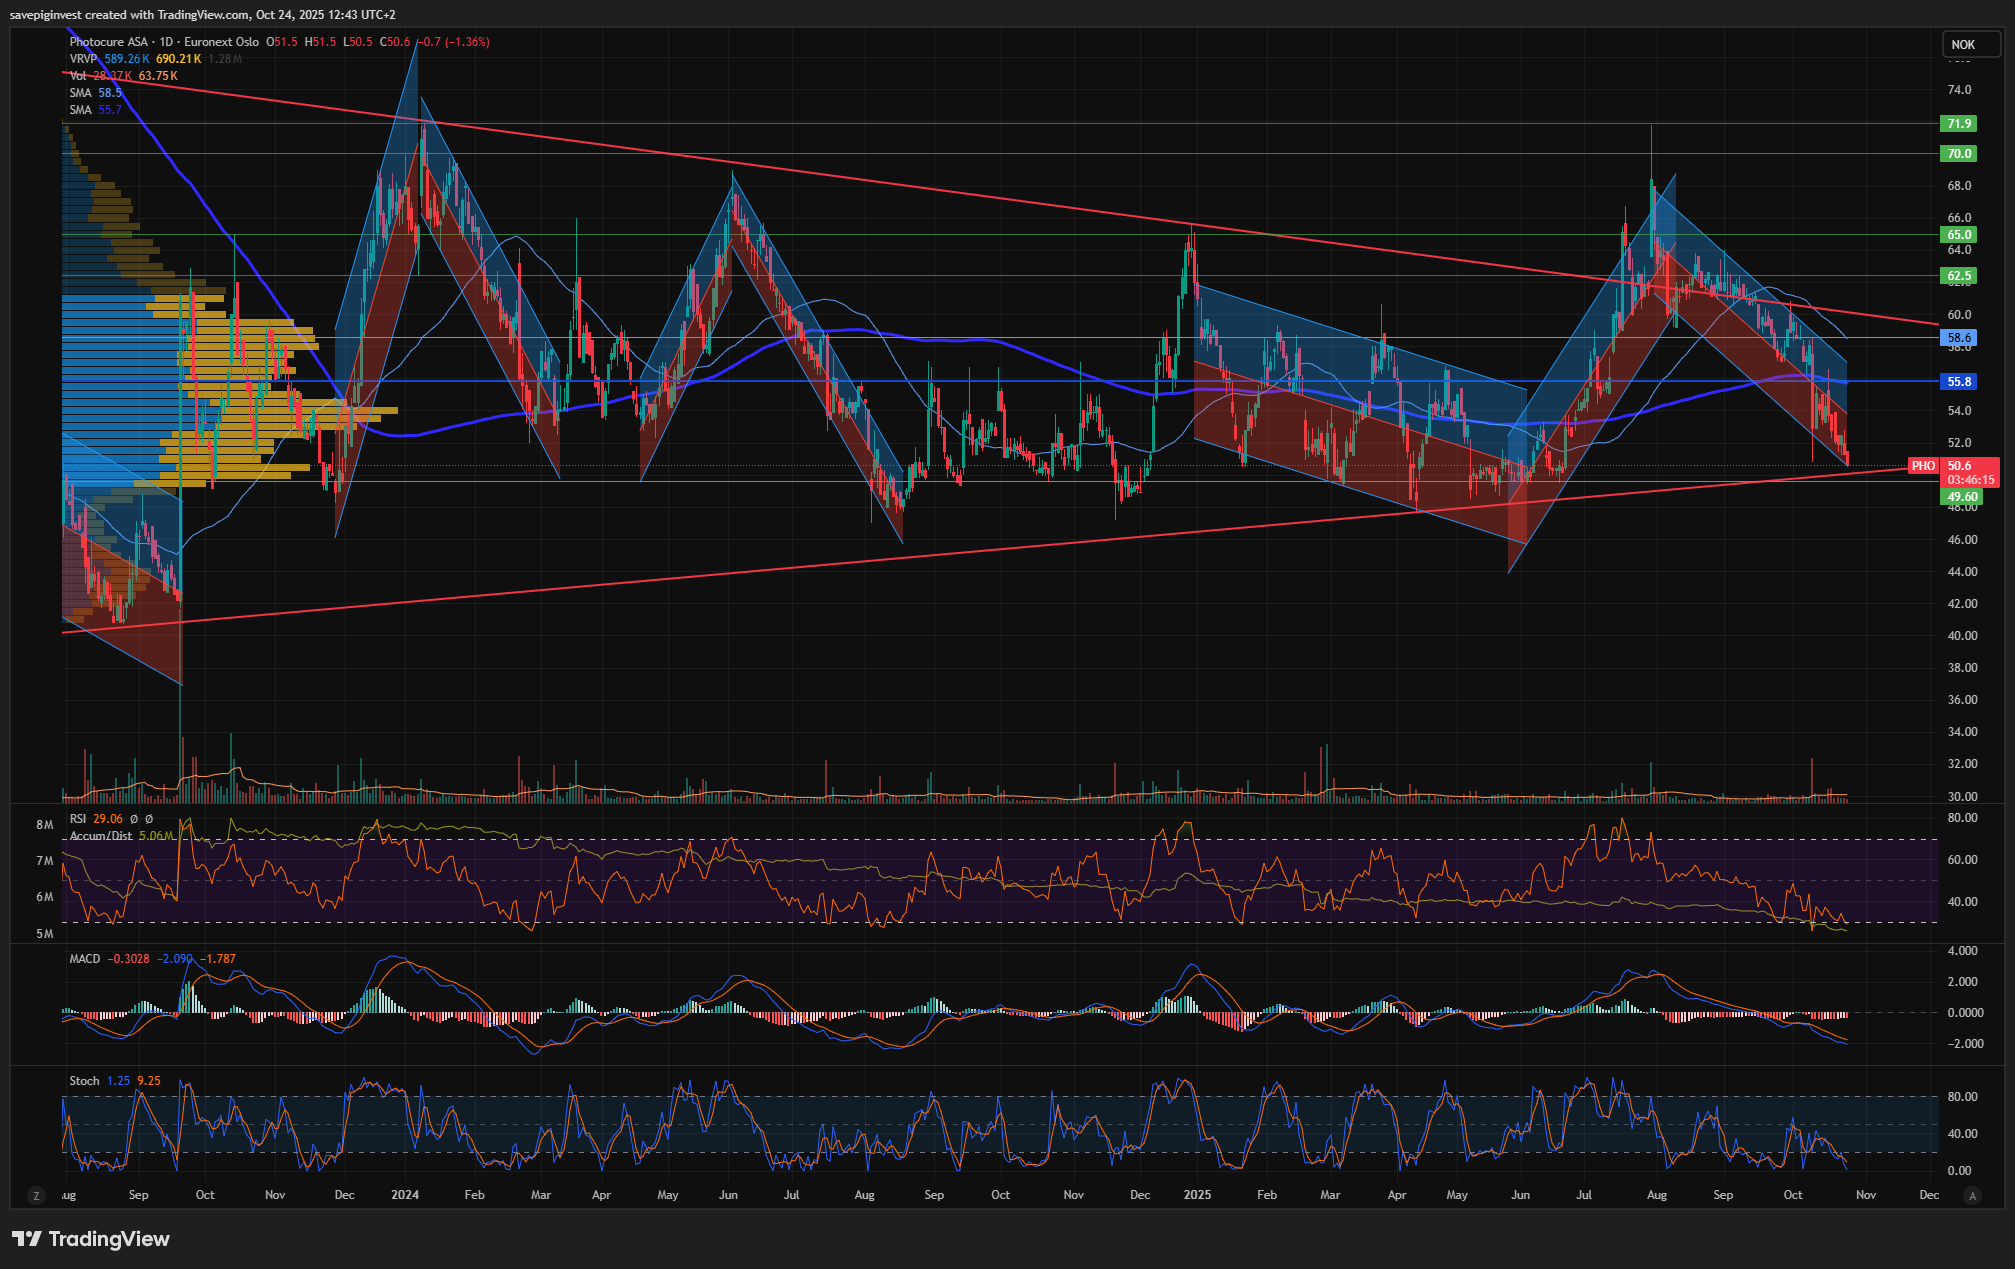Select the SMA 55.7 legend entry
The image size is (2015, 1269).
[81, 110]
